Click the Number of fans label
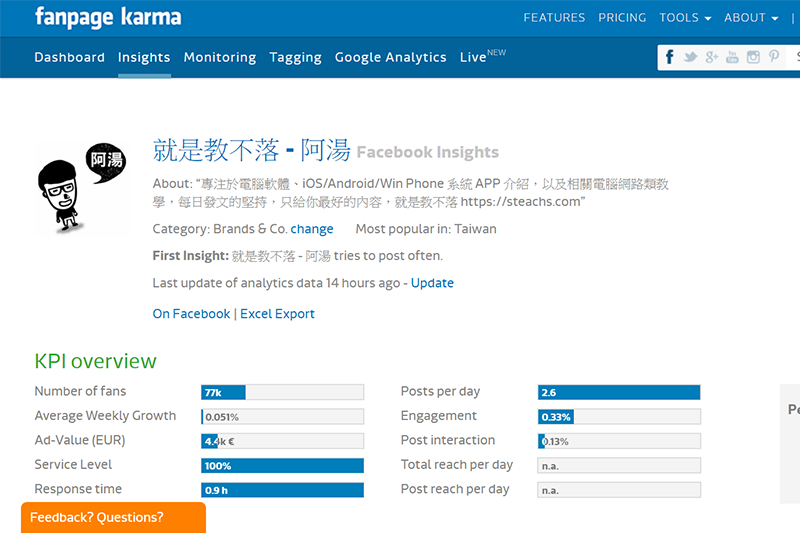The image size is (800, 533). 80,391
